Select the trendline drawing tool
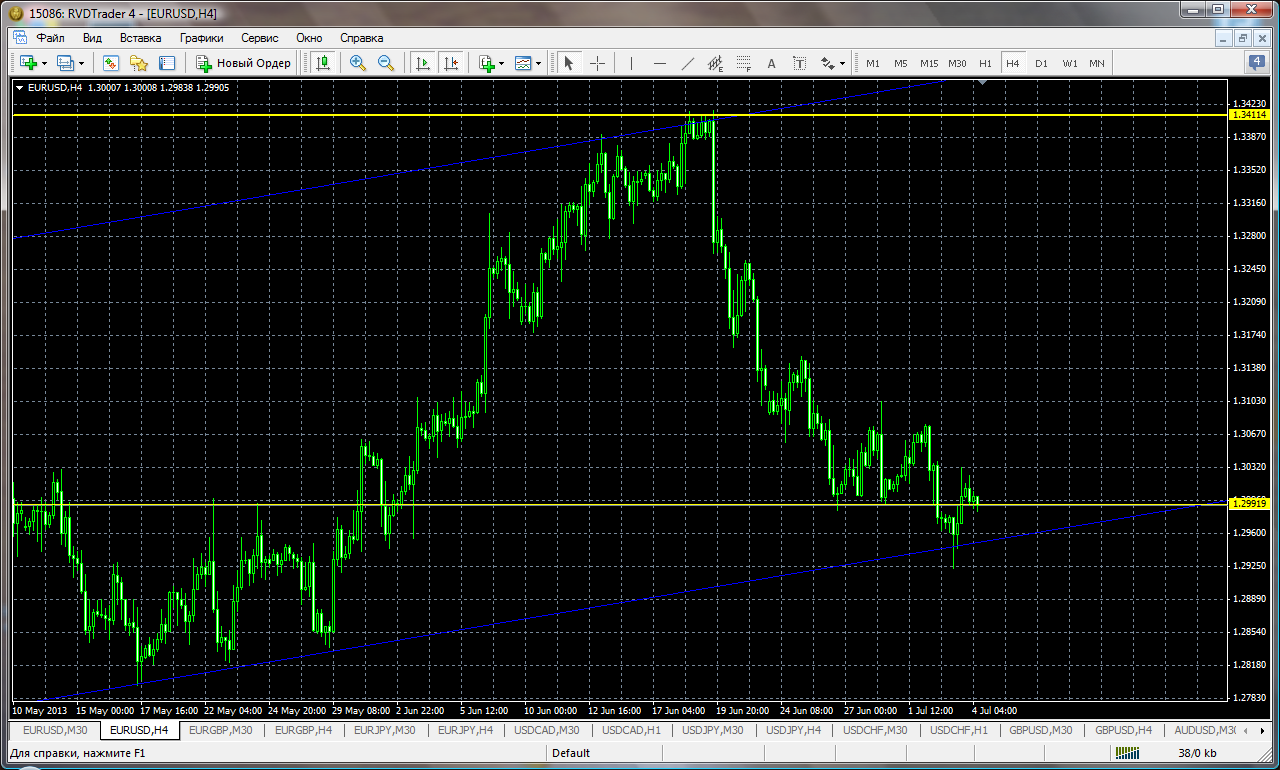The height and width of the screenshot is (770, 1280). 687,63
